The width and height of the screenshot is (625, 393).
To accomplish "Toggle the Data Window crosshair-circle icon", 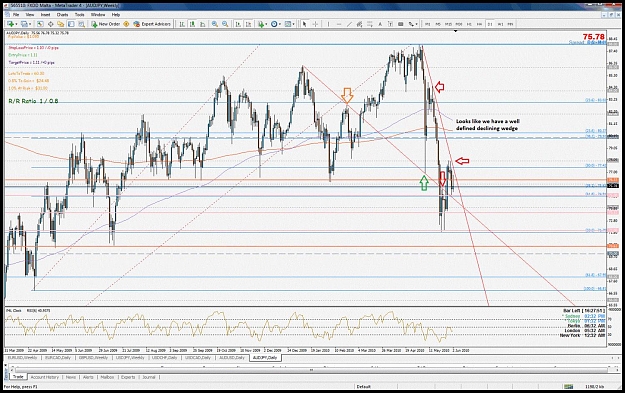I will [x=51, y=24].
